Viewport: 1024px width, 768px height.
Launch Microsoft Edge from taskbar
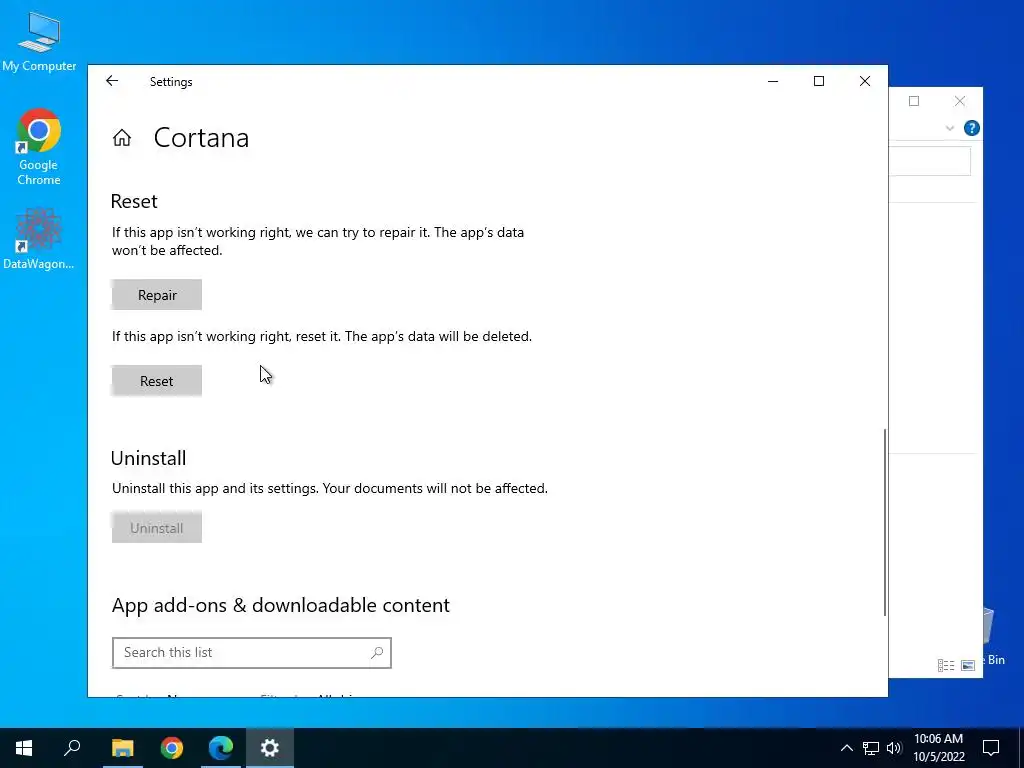(x=221, y=748)
